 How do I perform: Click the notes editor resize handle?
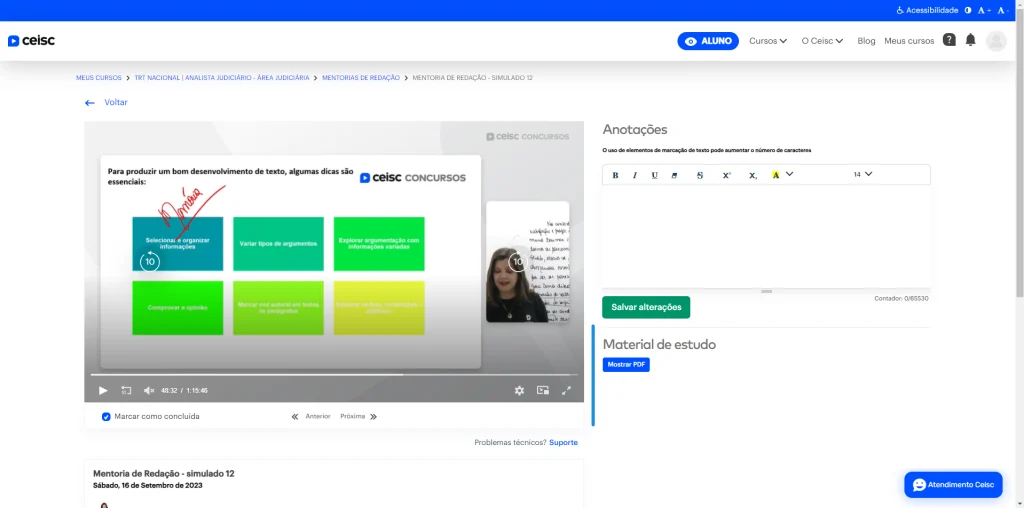767,291
